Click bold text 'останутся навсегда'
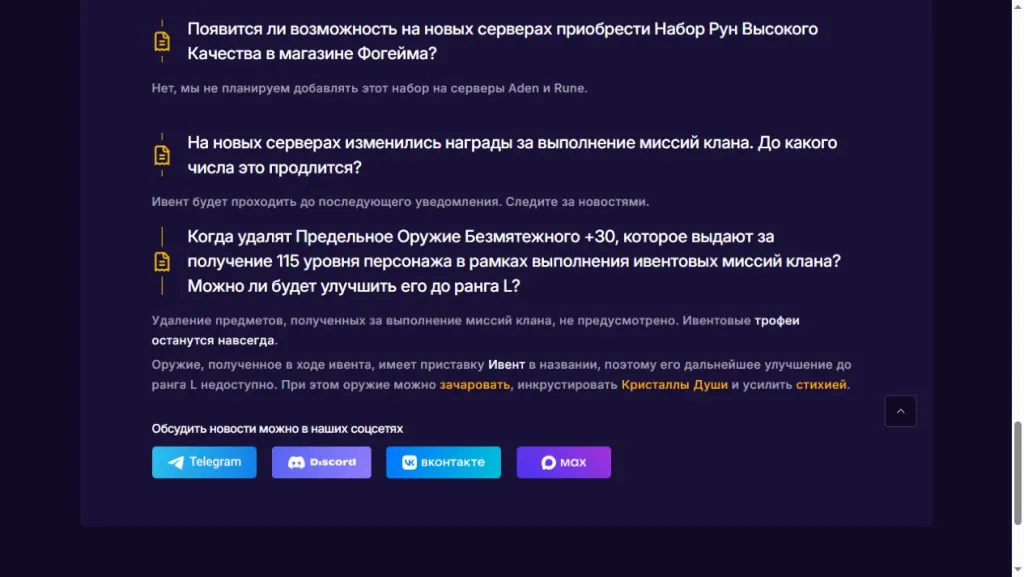 pos(213,340)
